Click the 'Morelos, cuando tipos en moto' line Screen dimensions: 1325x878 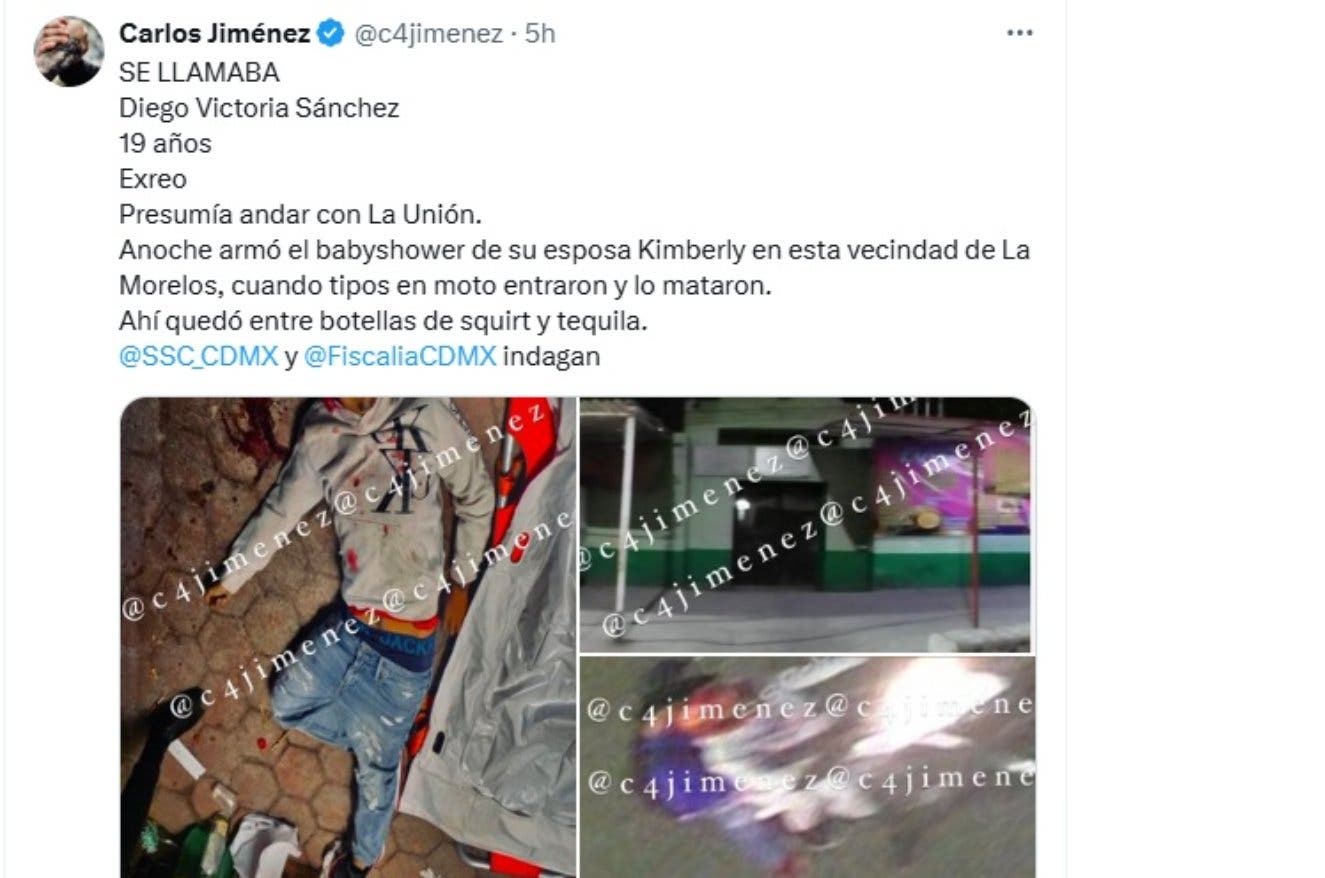click(447, 285)
